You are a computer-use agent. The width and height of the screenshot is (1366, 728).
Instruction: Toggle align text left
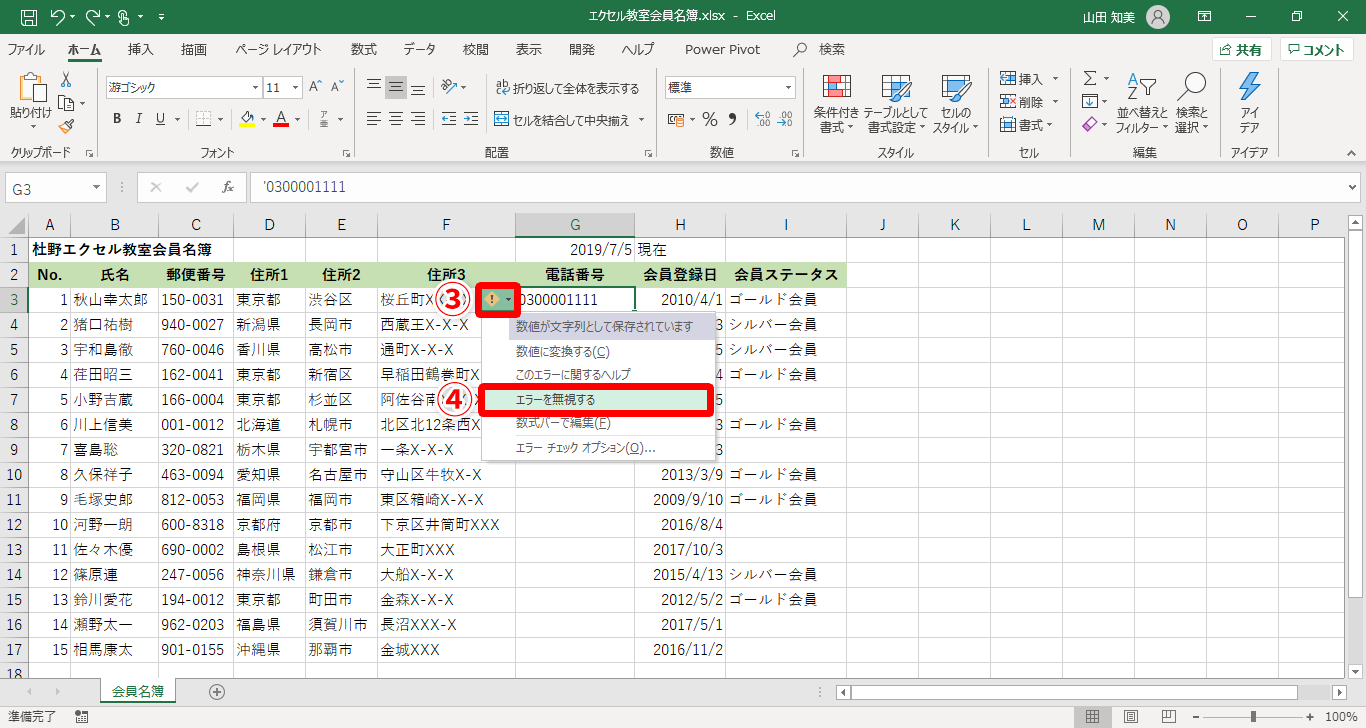coord(373,119)
